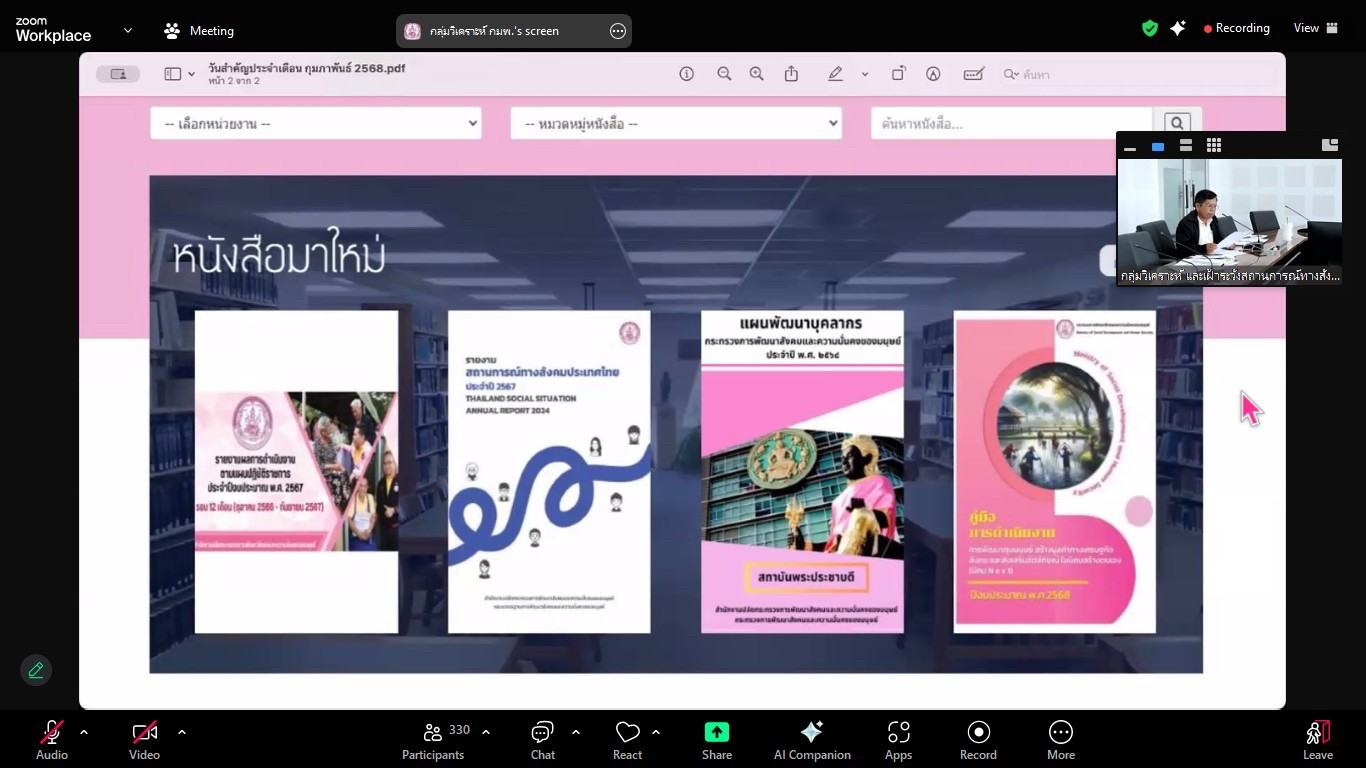Open the annotation pencil tool

[36, 670]
